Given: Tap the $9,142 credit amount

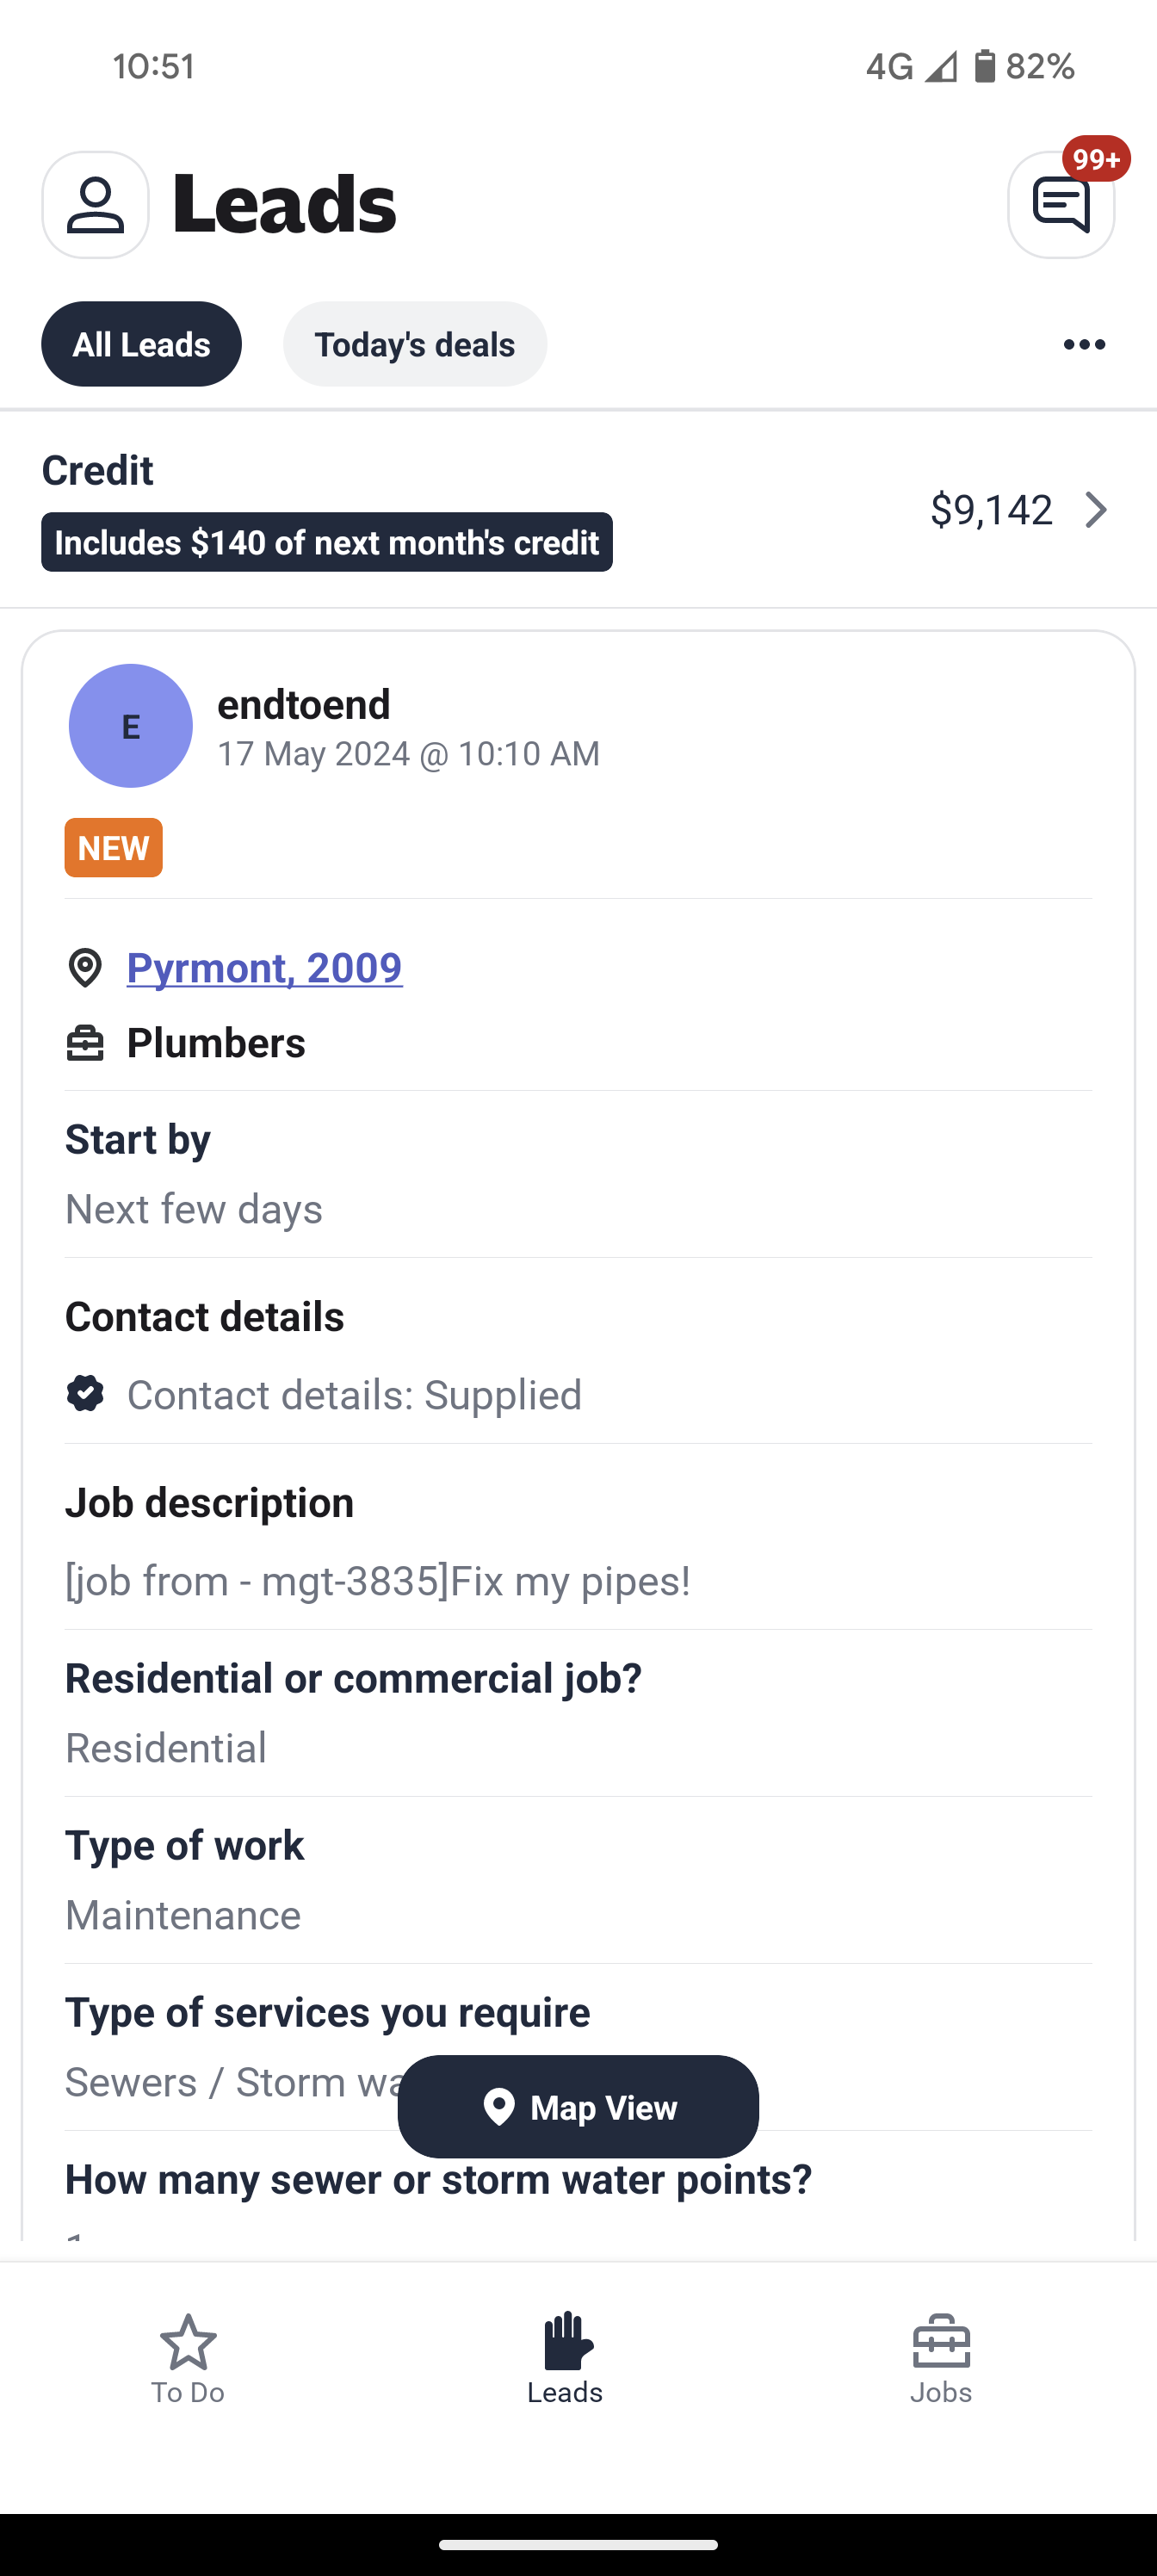Looking at the screenshot, I should 991,510.
